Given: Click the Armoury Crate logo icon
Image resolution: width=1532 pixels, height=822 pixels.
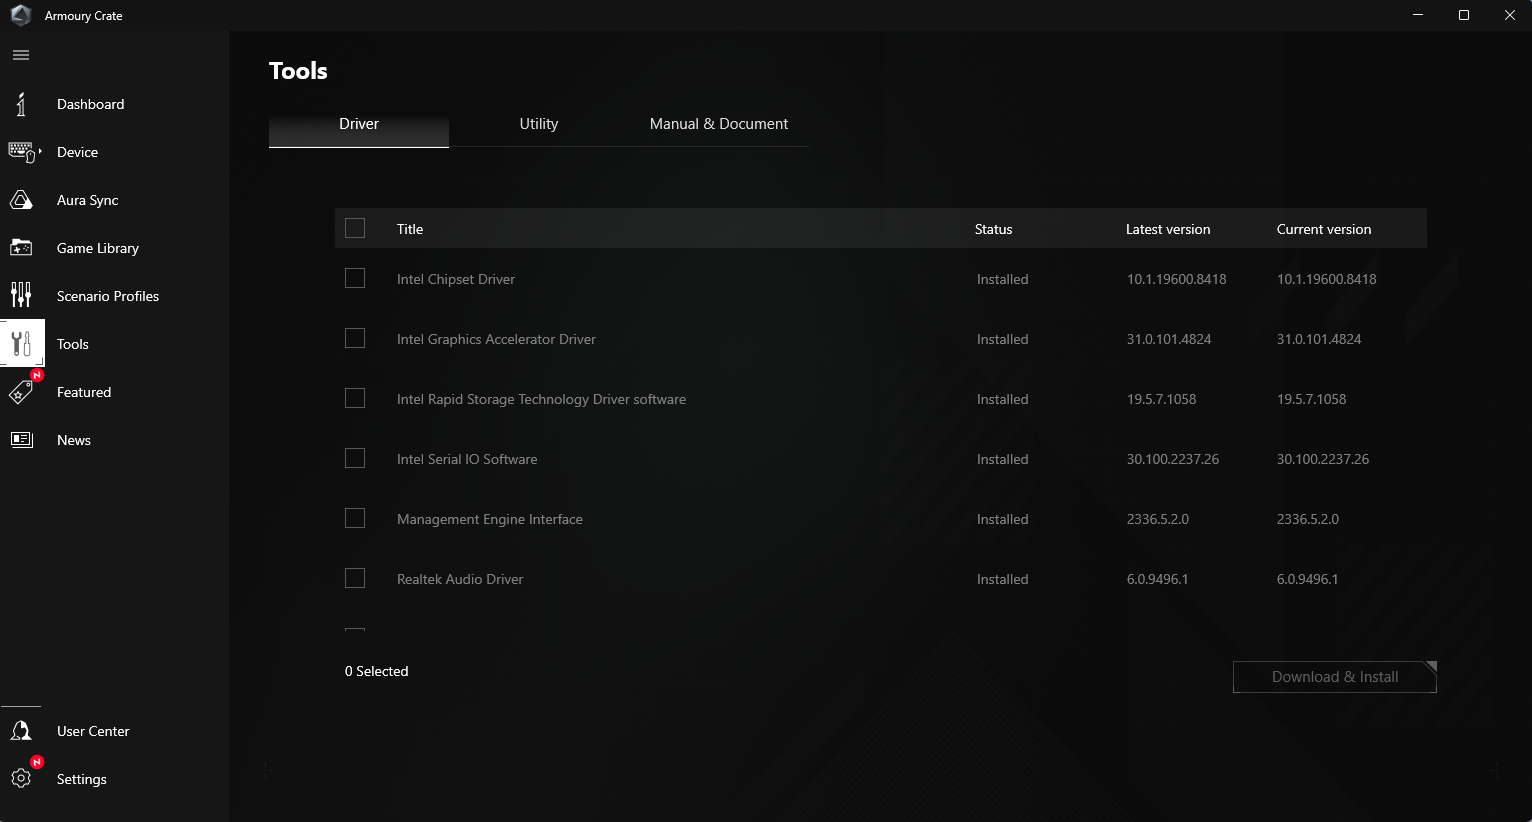Looking at the screenshot, I should [x=21, y=15].
